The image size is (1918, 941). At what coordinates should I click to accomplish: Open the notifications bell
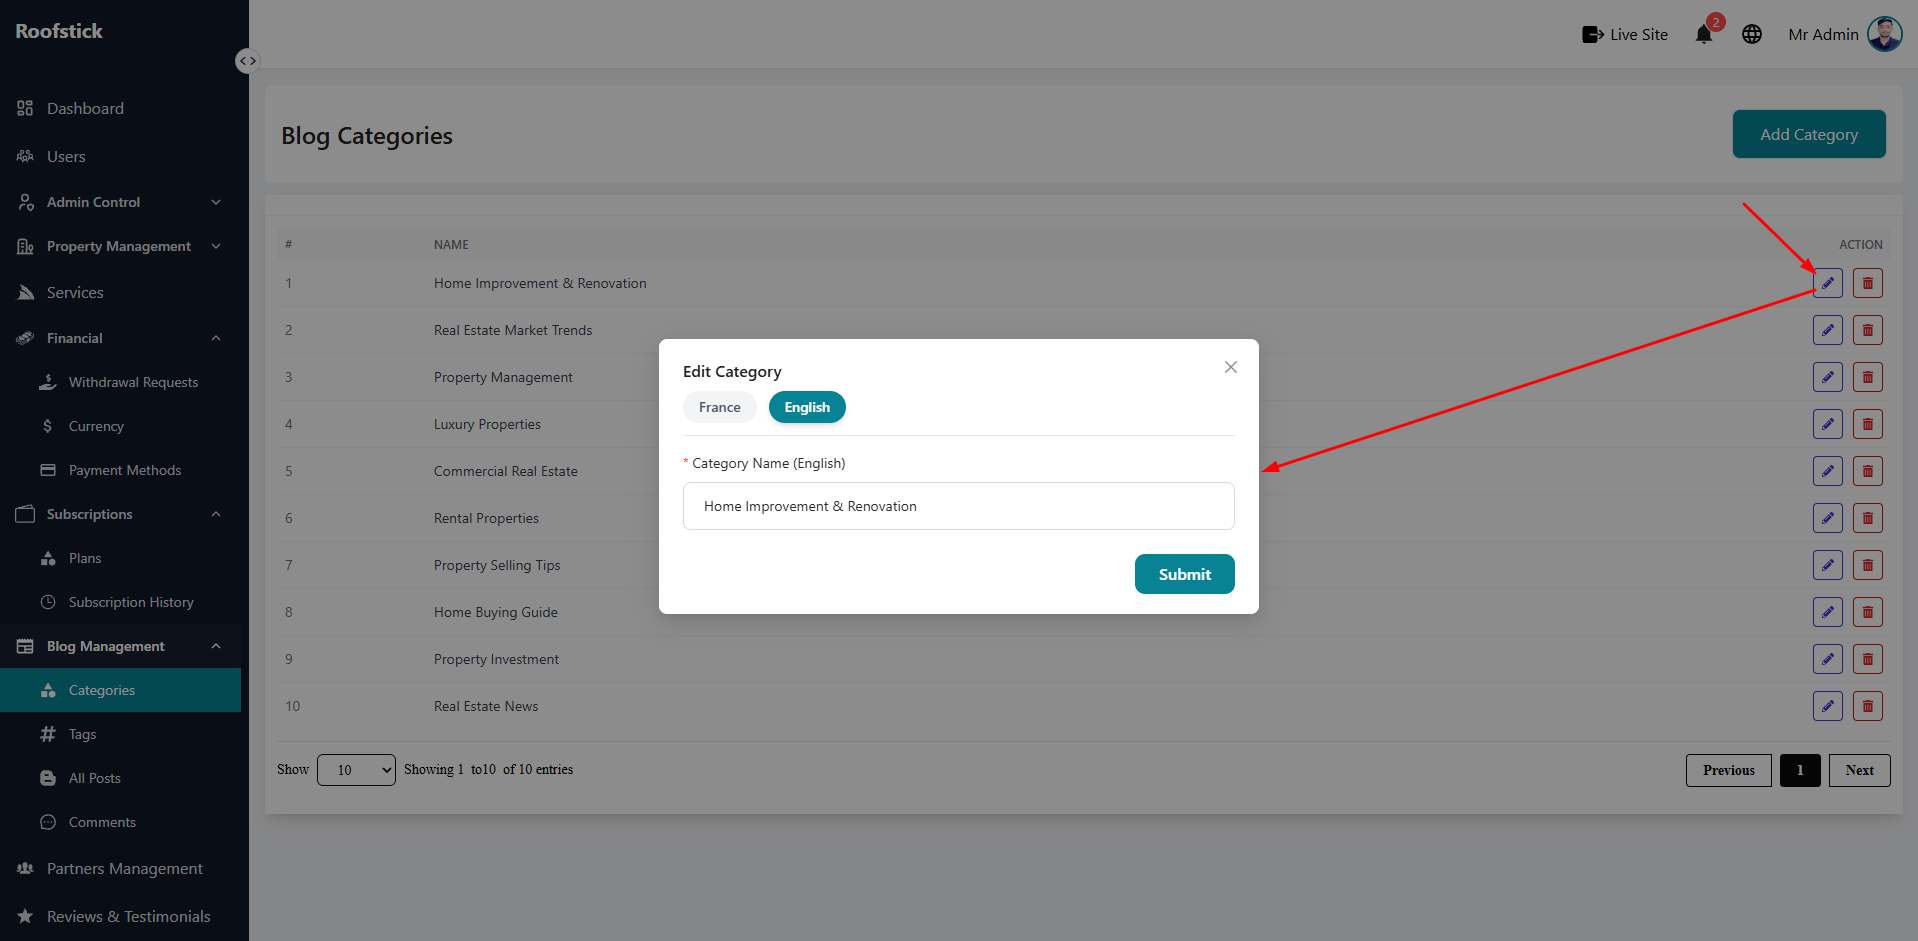click(1704, 34)
